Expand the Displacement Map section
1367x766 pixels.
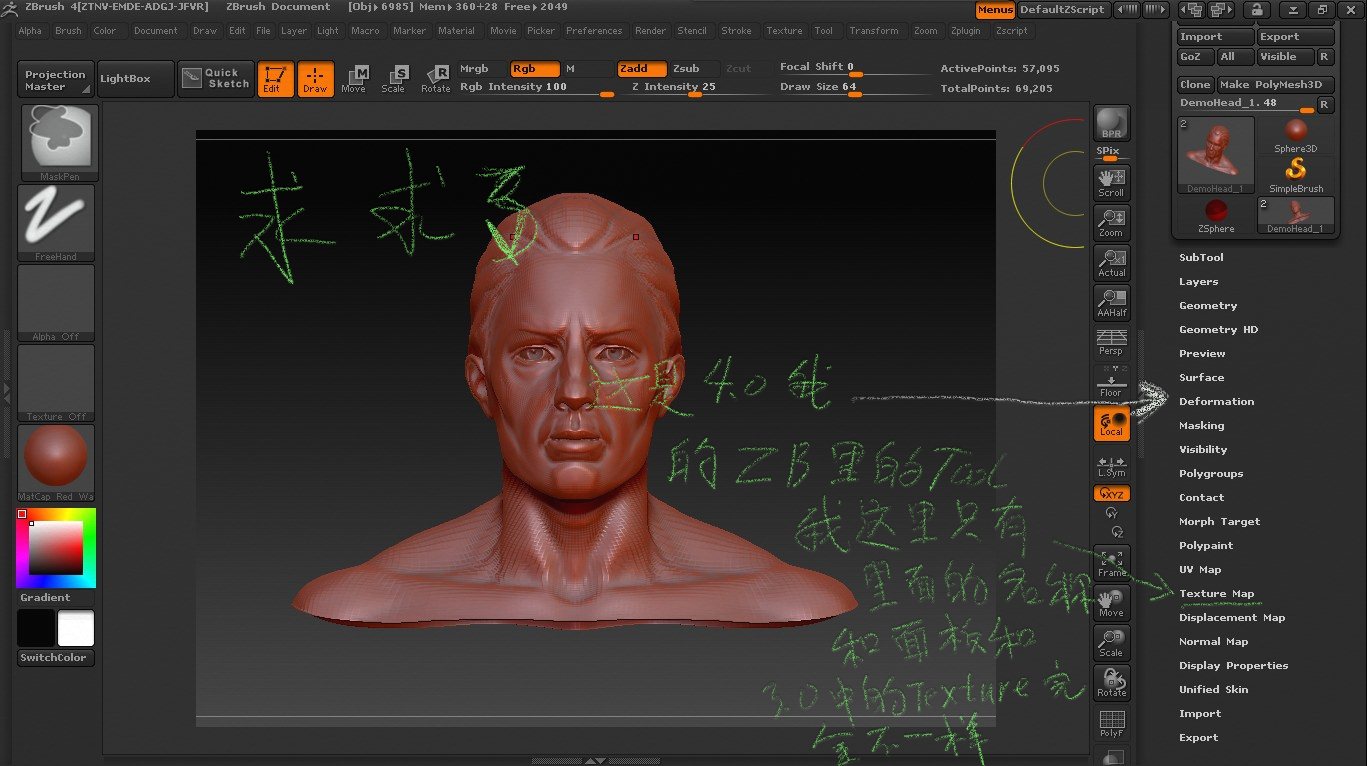1232,617
